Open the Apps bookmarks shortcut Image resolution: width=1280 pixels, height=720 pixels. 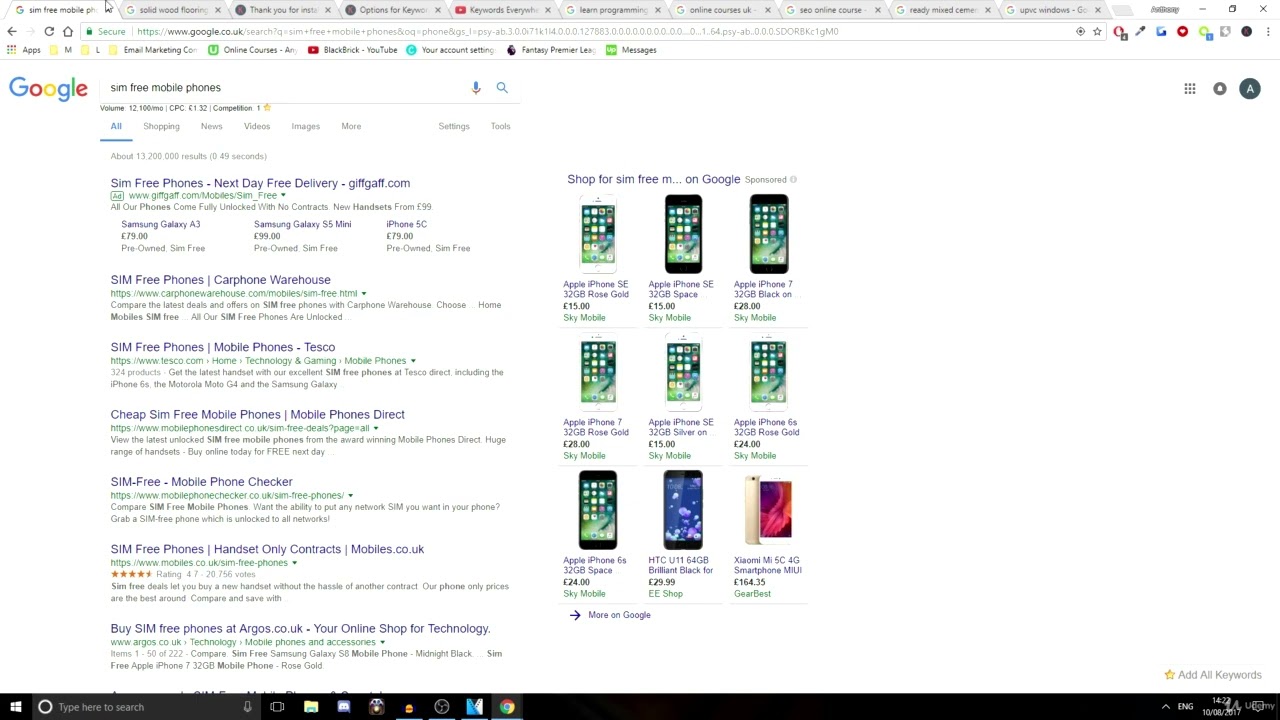[24, 50]
